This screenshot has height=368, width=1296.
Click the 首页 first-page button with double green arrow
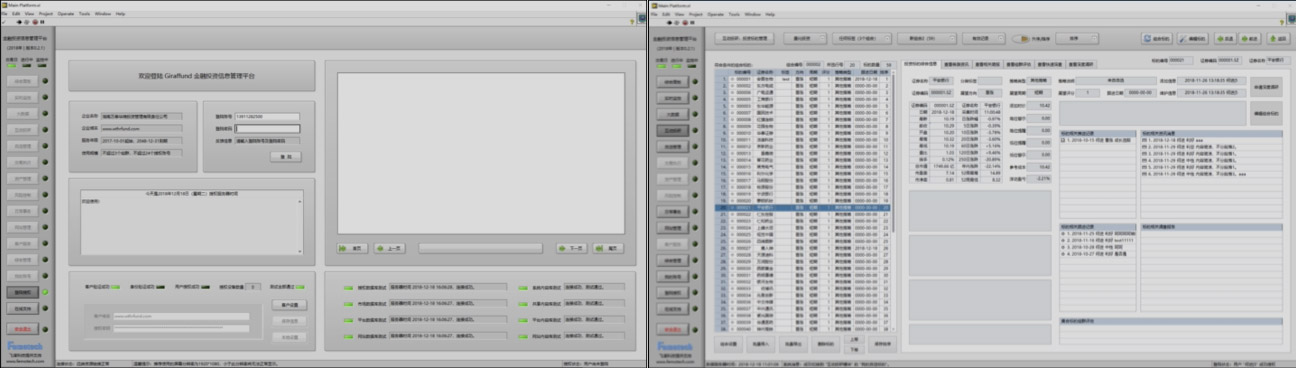pyautogui.click(x=352, y=247)
